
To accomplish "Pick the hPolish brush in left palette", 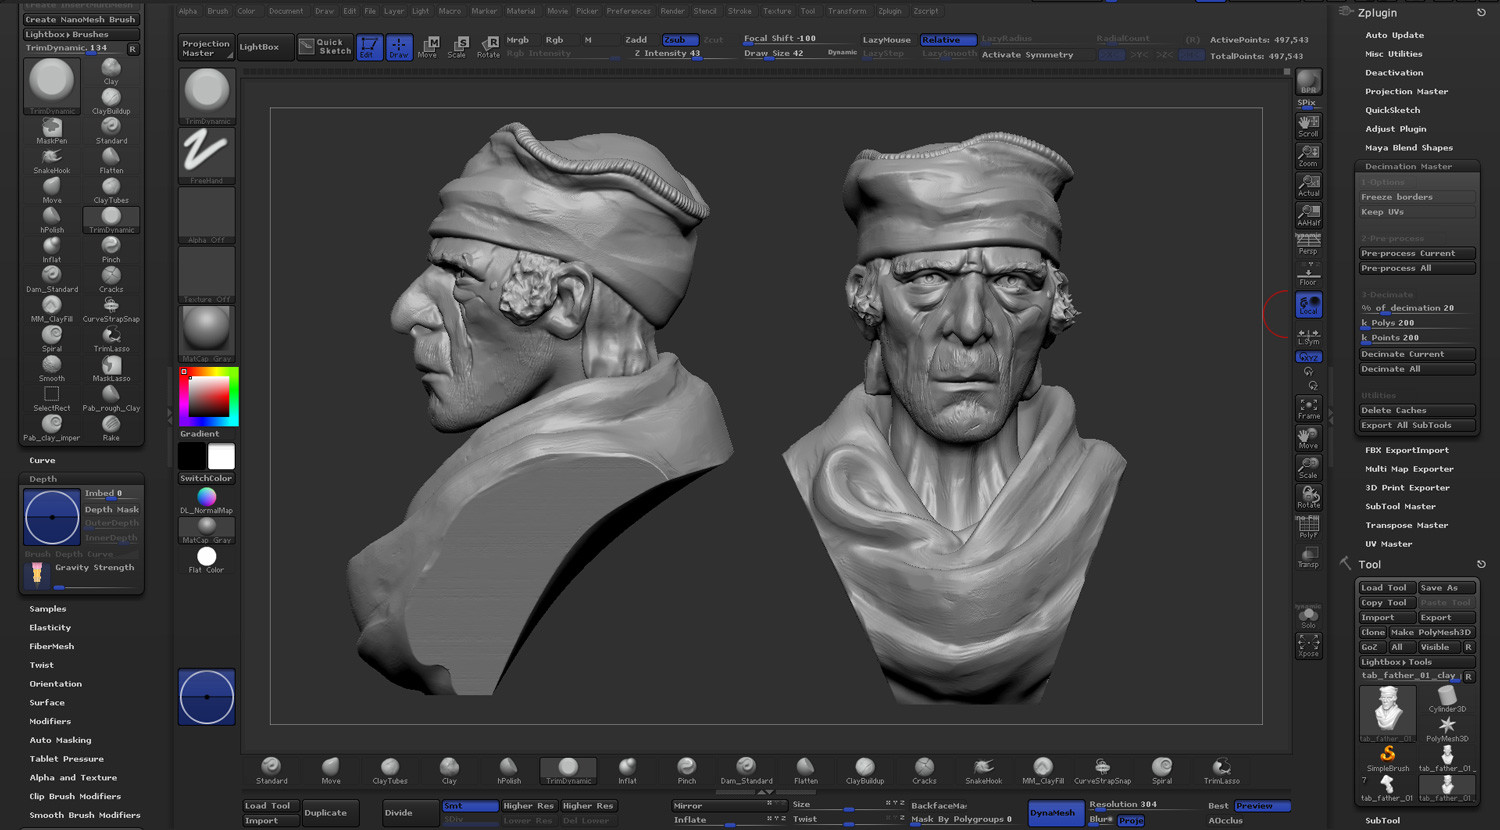I will pyautogui.click(x=52, y=218).
